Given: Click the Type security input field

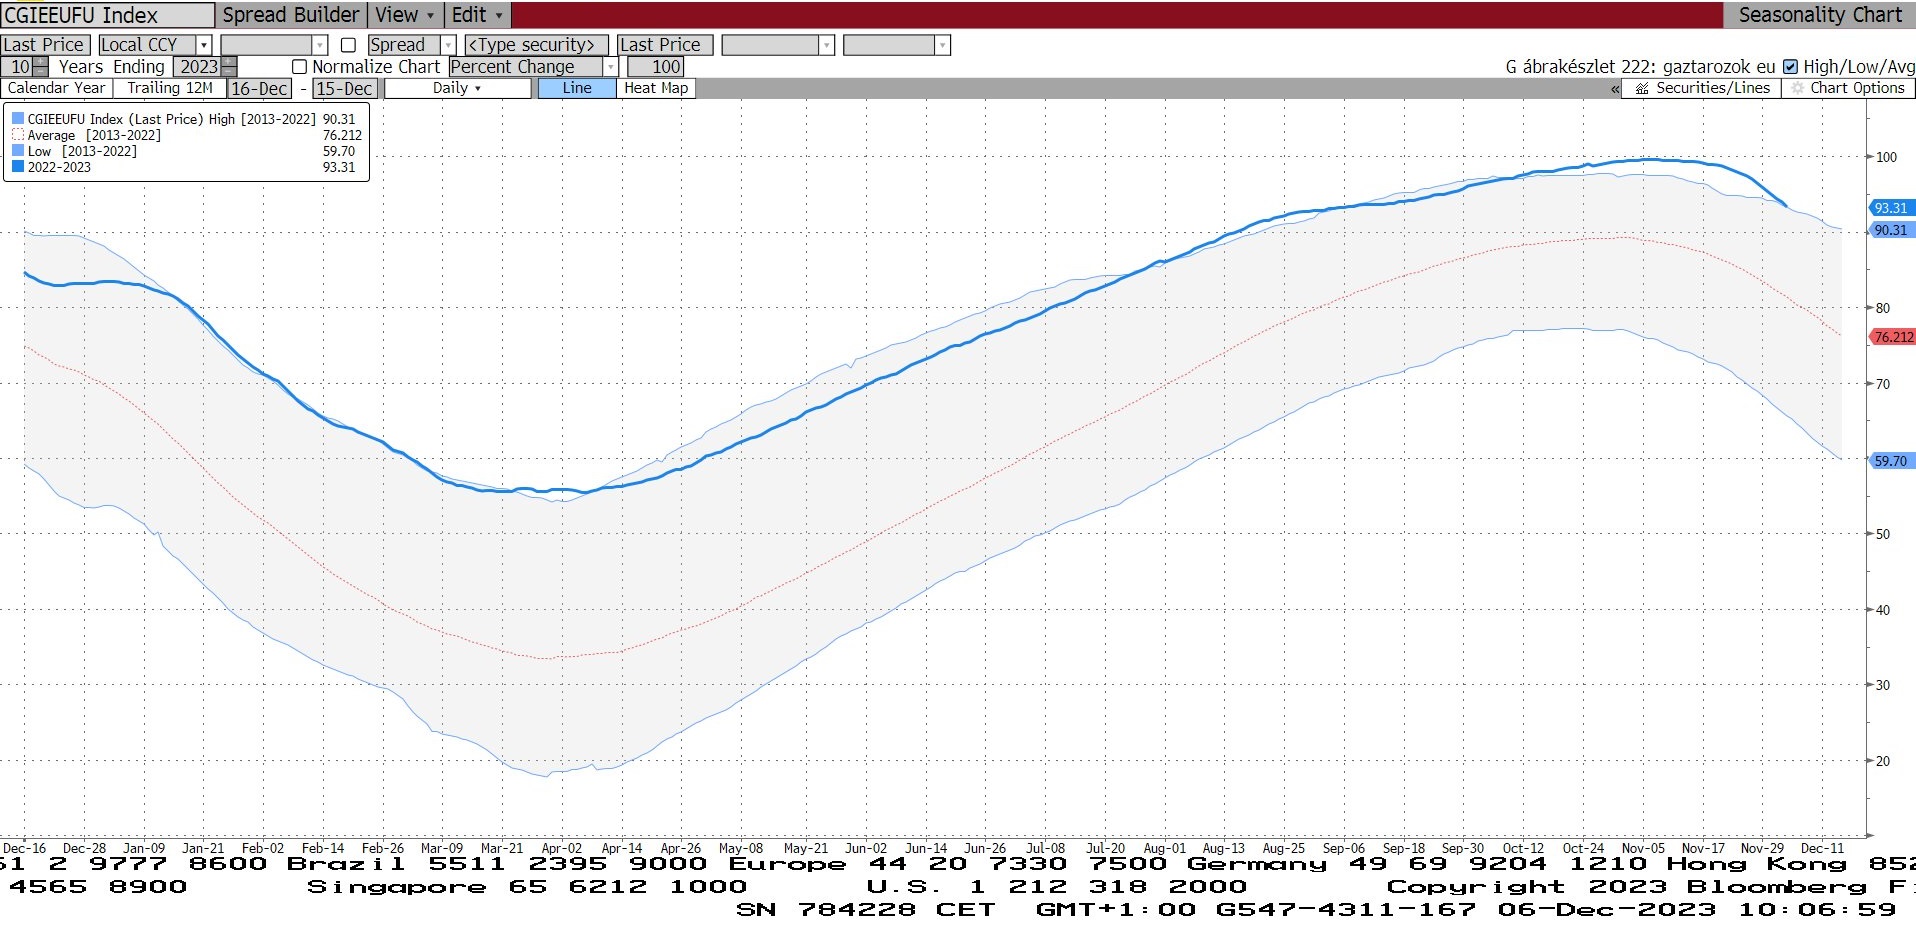Looking at the screenshot, I should pos(536,45).
